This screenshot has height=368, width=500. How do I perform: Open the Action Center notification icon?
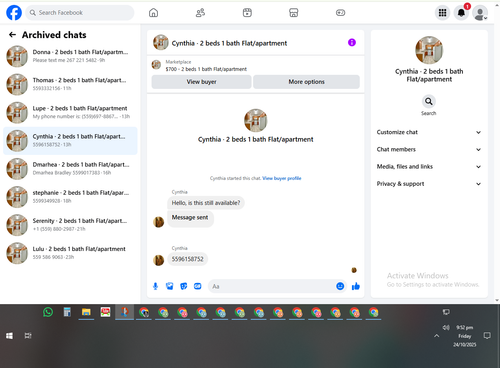point(487,336)
